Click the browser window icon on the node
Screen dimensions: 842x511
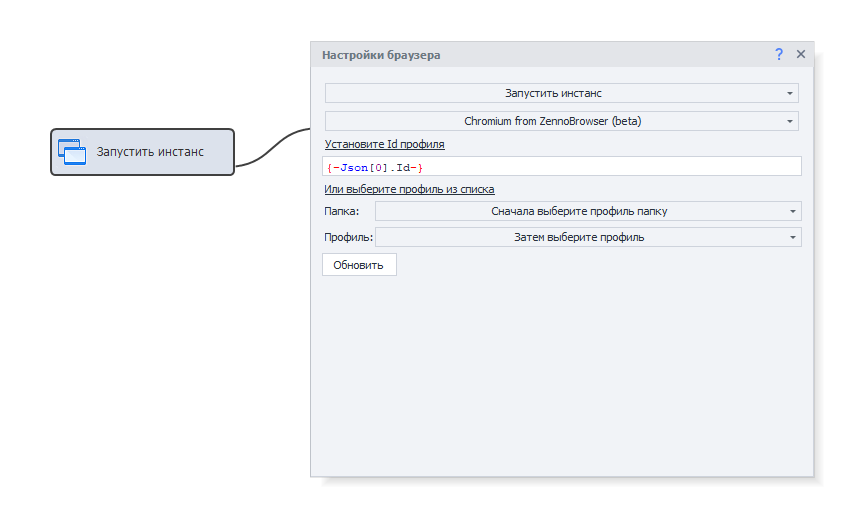click(x=70, y=151)
